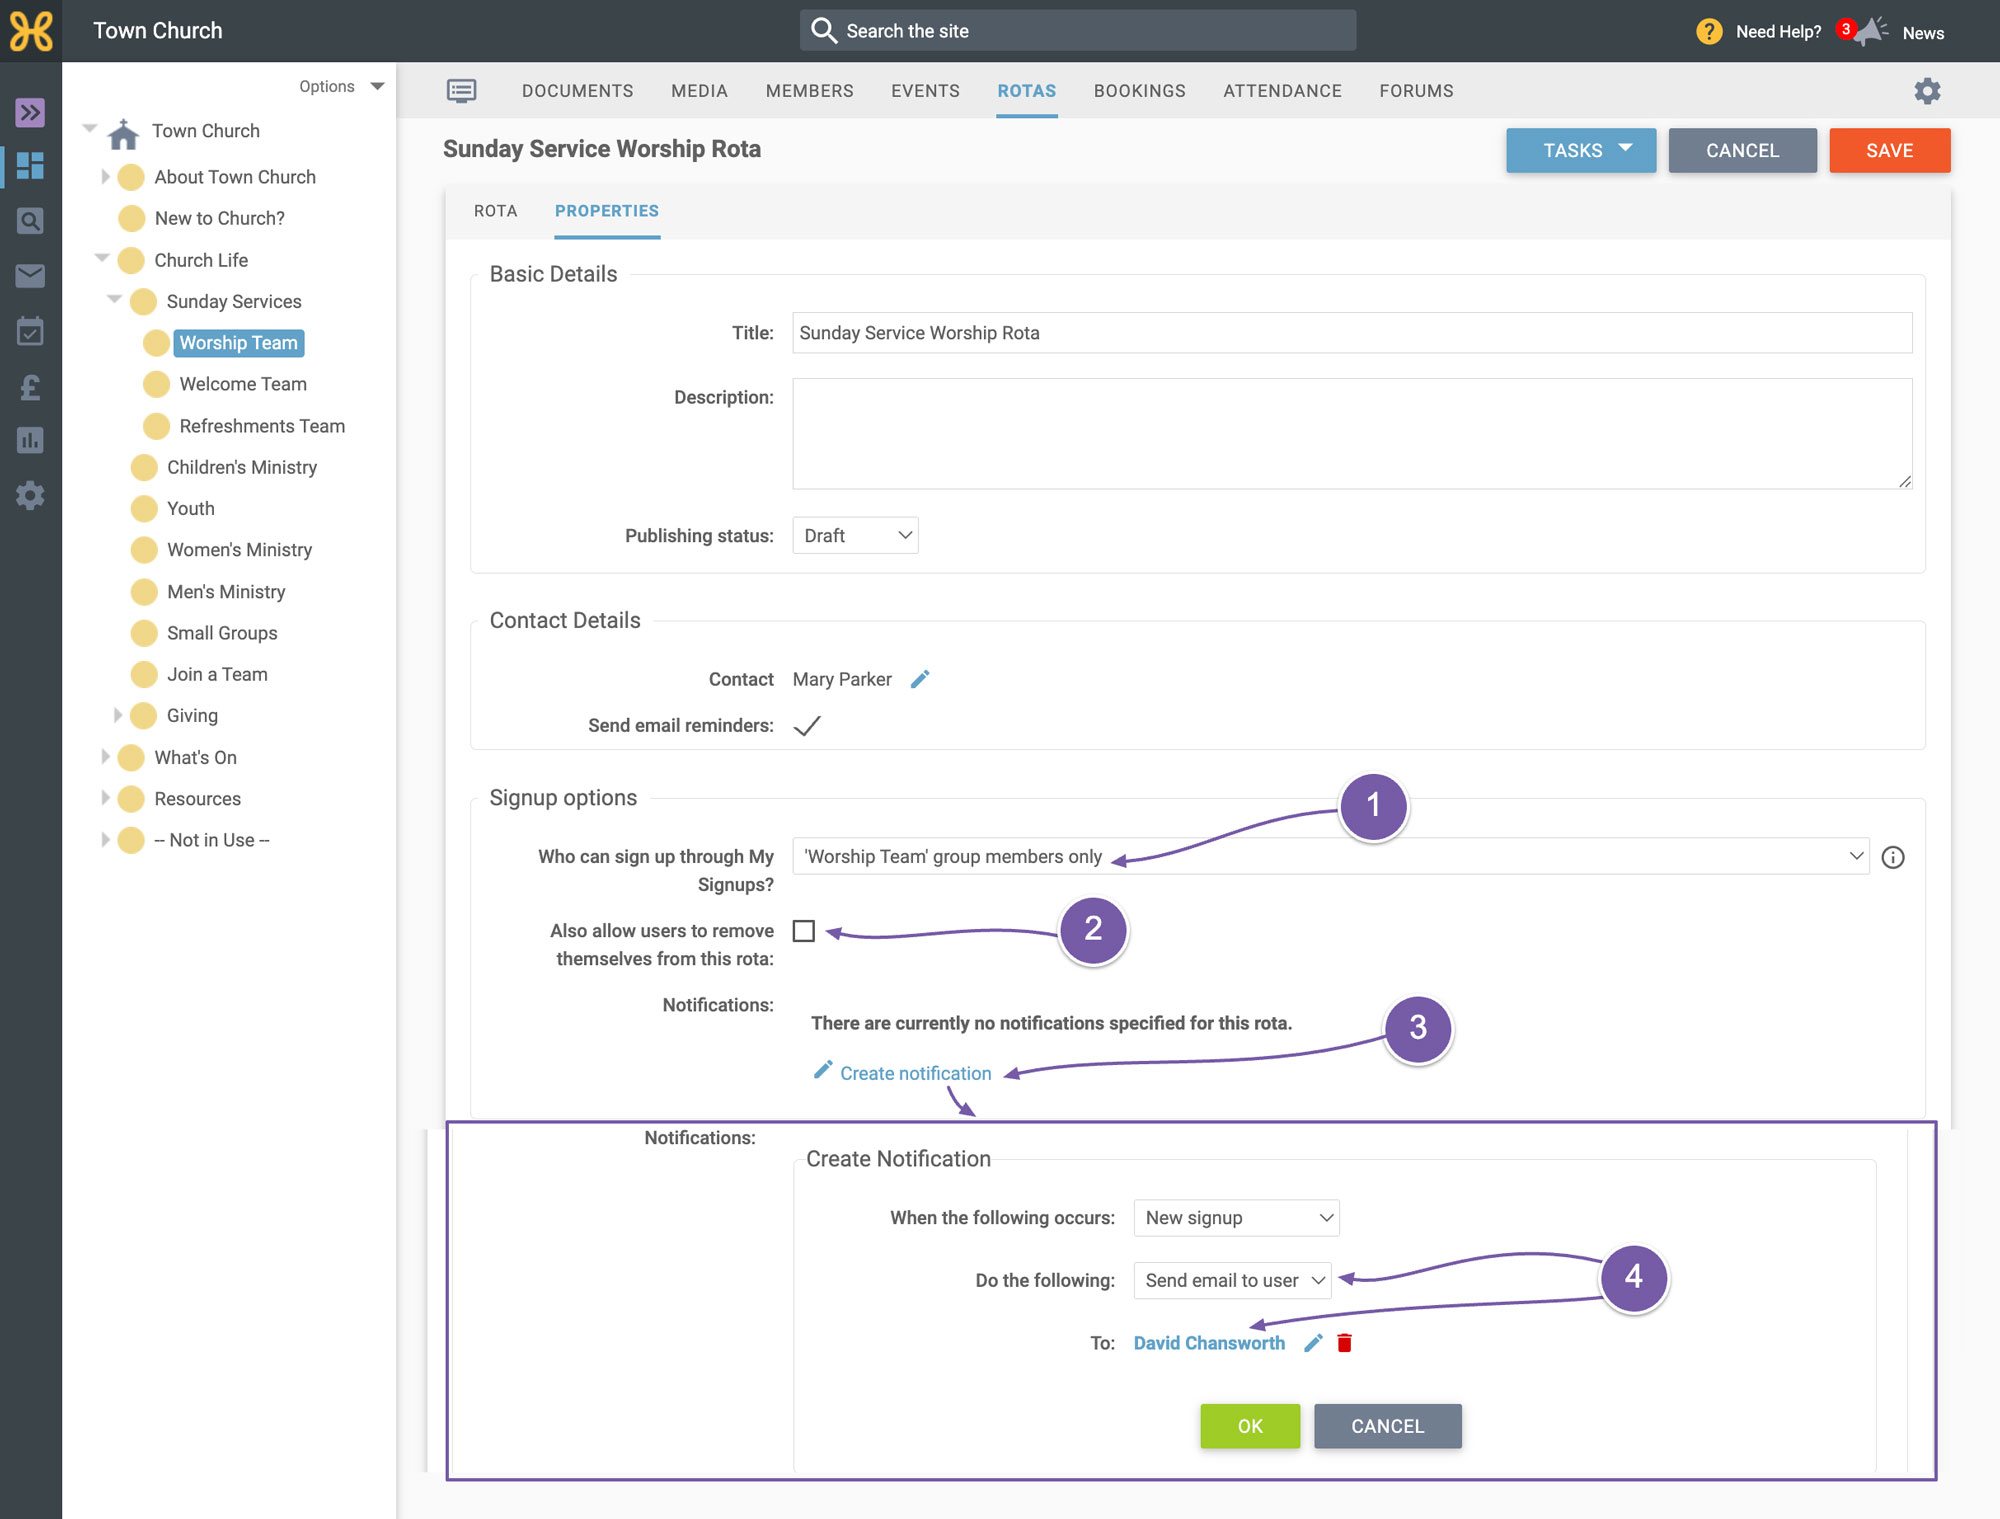Open the News megaphone notifications icon
The height and width of the screenshot is (1519, 2000).
click(x=1870, y=31)
